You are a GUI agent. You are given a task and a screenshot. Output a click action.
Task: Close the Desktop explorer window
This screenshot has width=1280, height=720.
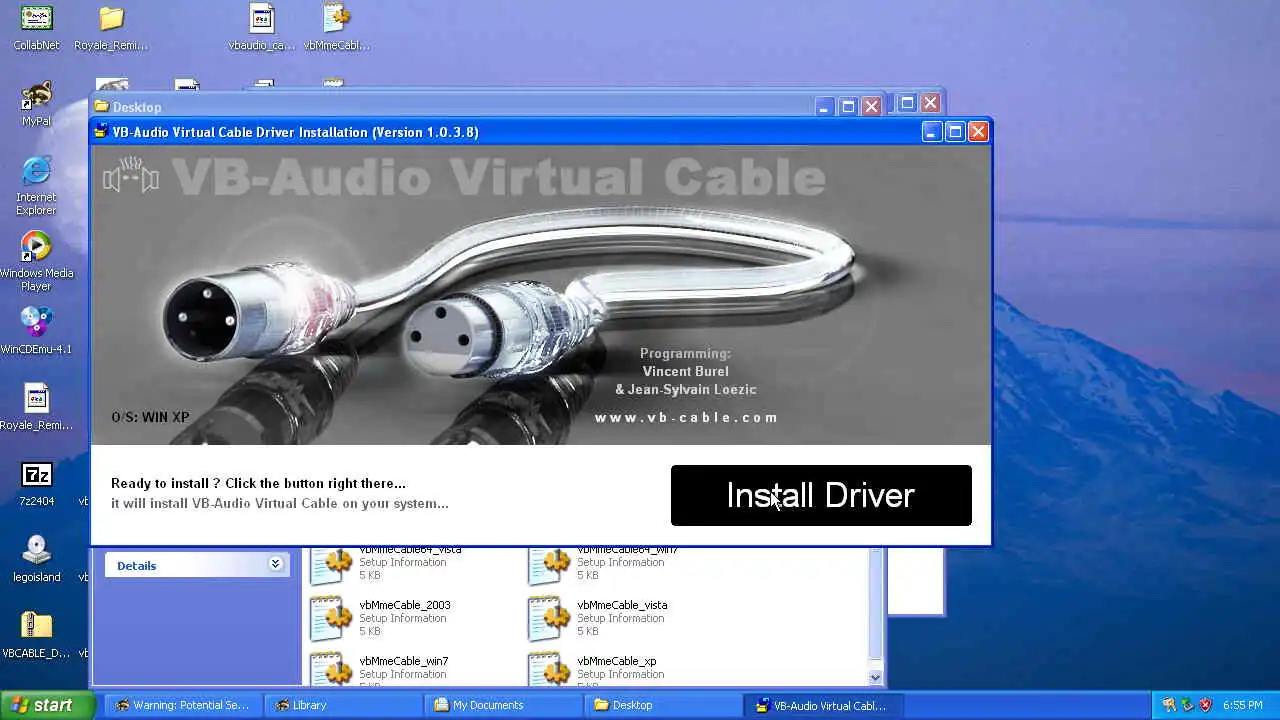click(871, 106)
